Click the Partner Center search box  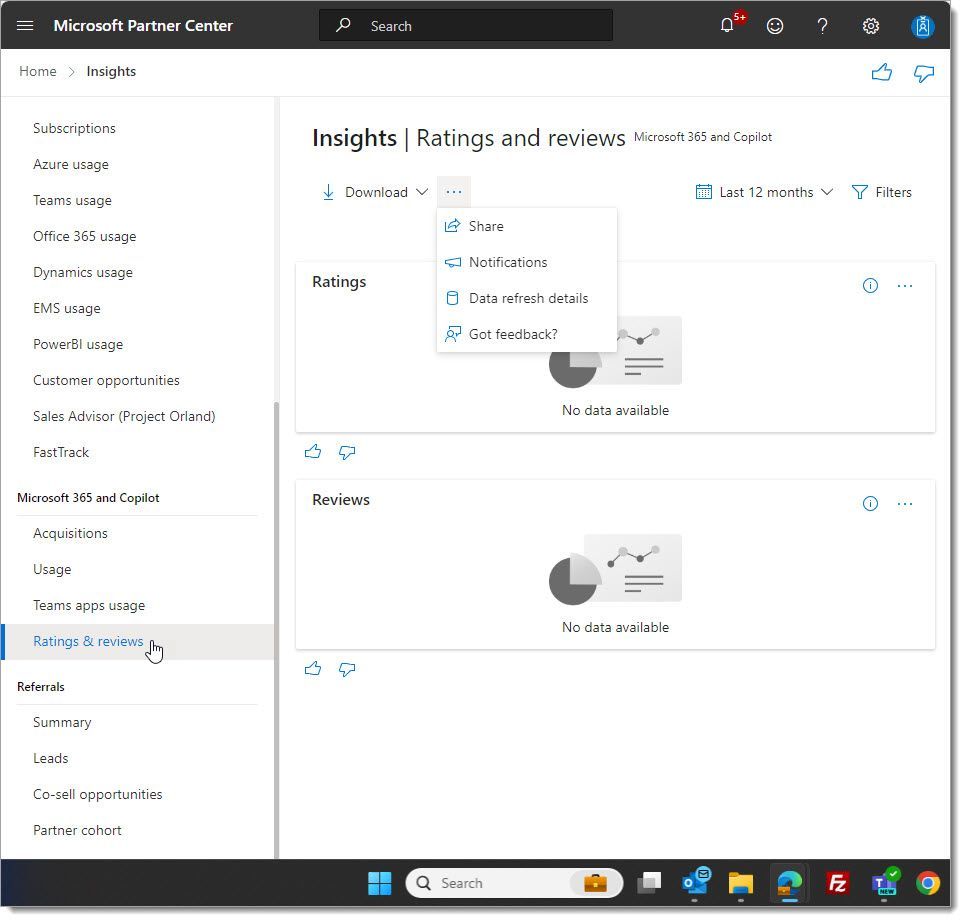(466, 26)
